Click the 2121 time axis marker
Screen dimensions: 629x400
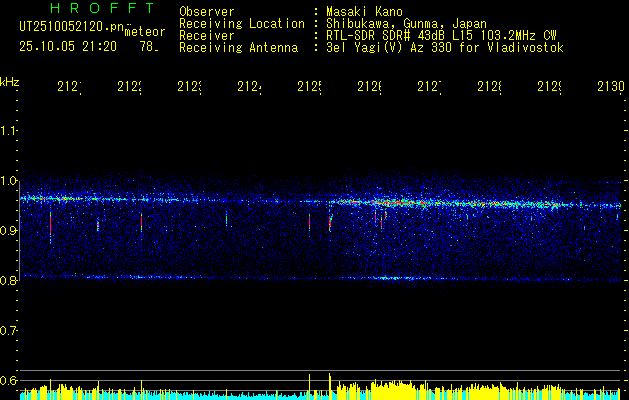pyautogui.click(x=69, y=86)
